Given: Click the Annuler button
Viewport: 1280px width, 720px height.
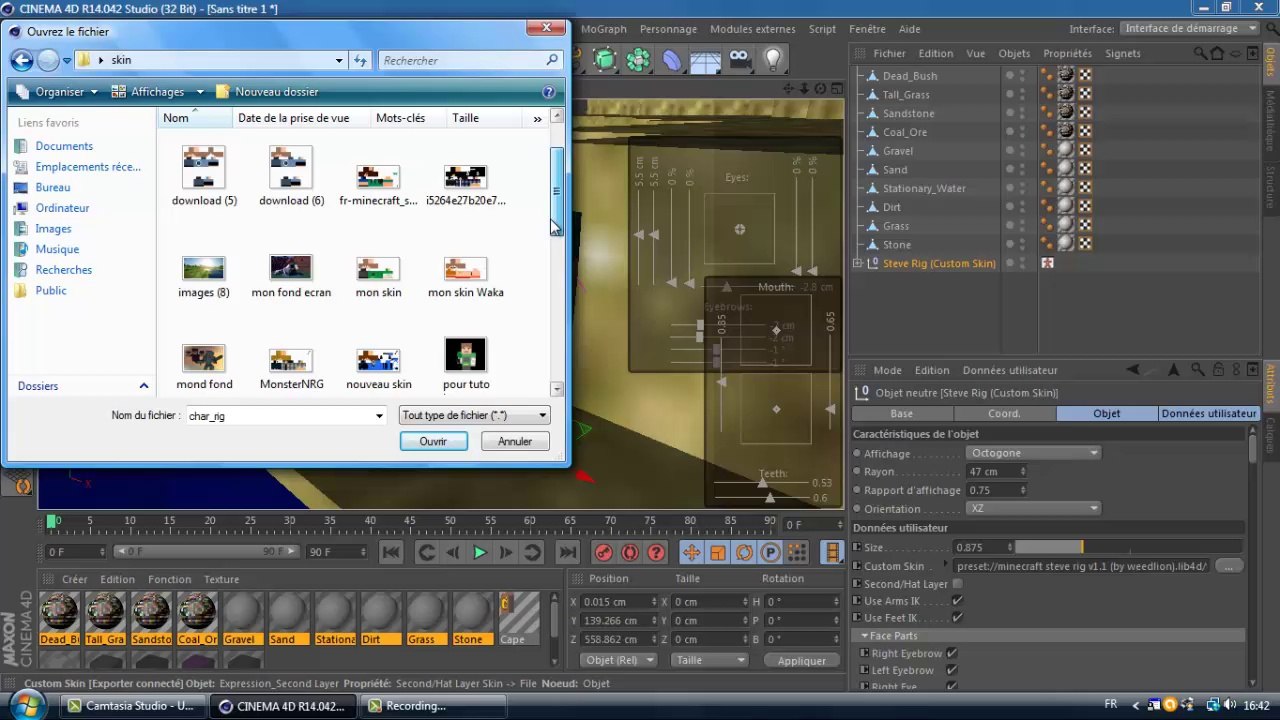Looking at the screenshot, I should tap(515, 441).
